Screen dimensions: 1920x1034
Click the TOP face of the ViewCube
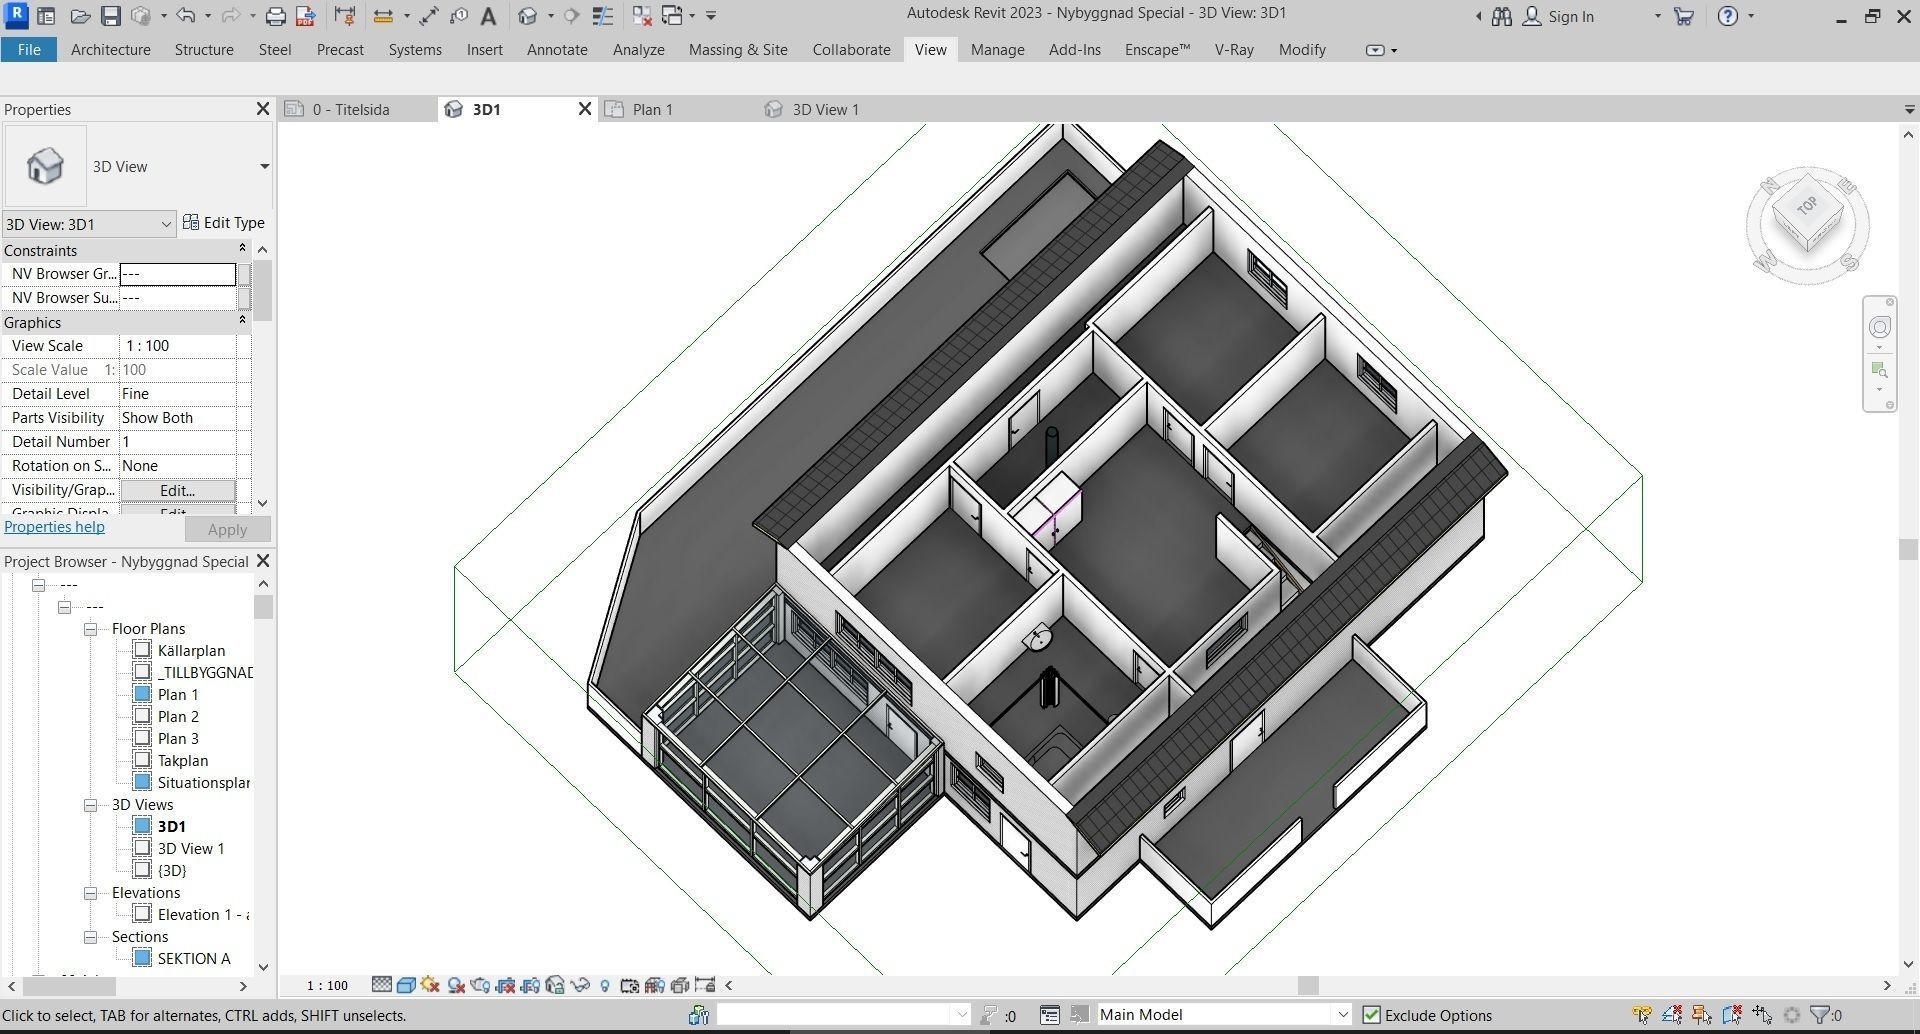(x=1807, y=207)
